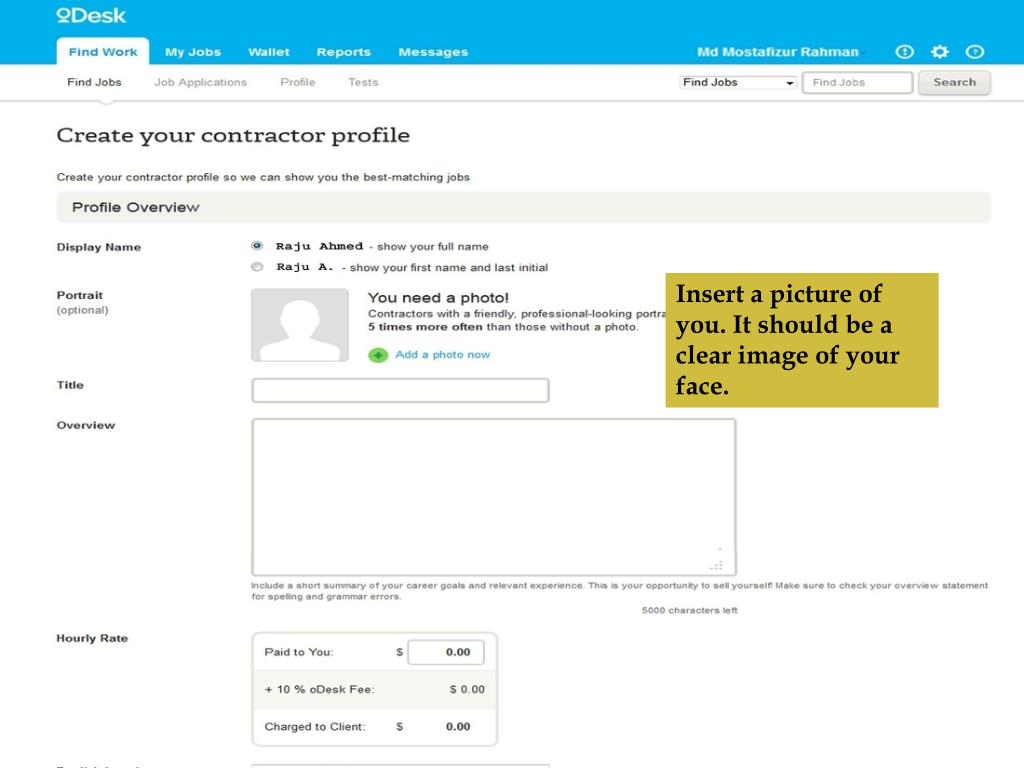Viewport: 1024px width, 768px height.
Task: Click the '+ 10 % oDesk Fee:' label
Action: pyautogui.click(x=319, y=689)
